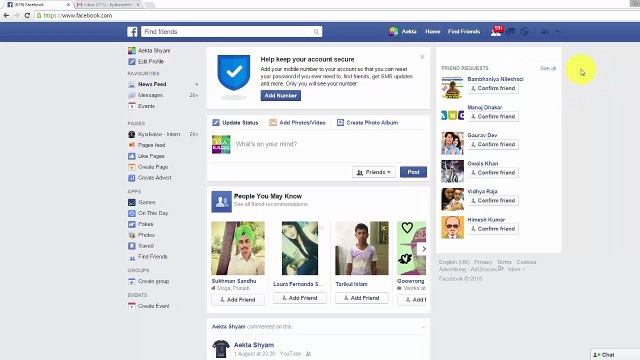Add Sukhman Sandhu as friend

238,300
